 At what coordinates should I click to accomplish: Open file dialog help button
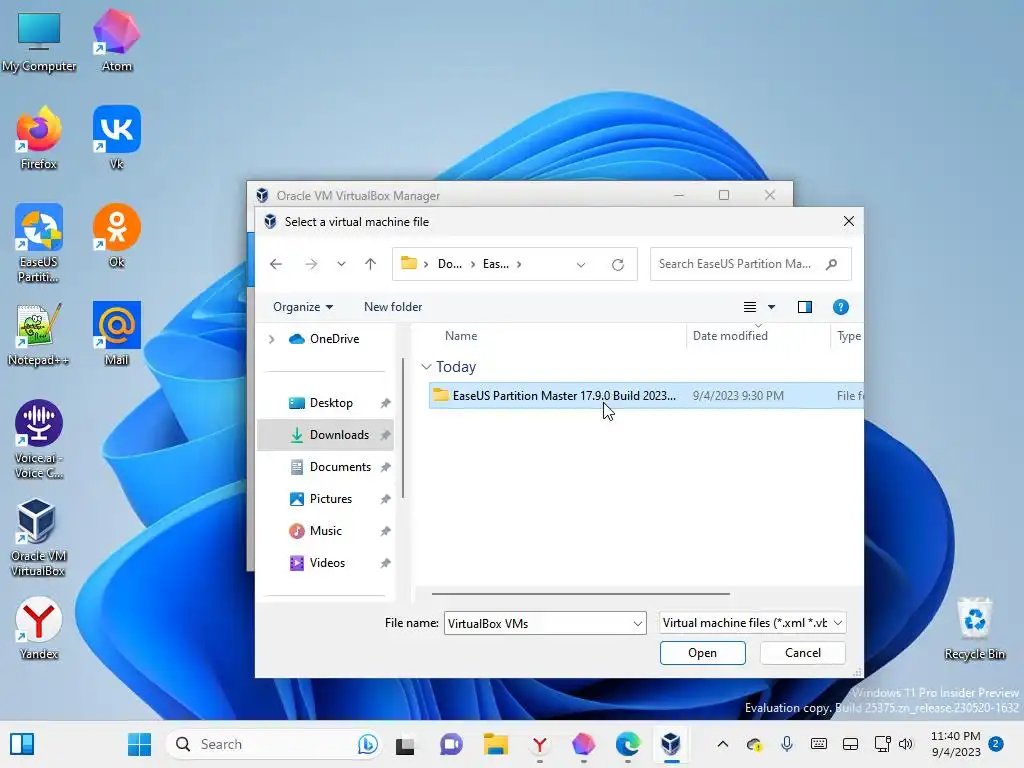(840, 307)
